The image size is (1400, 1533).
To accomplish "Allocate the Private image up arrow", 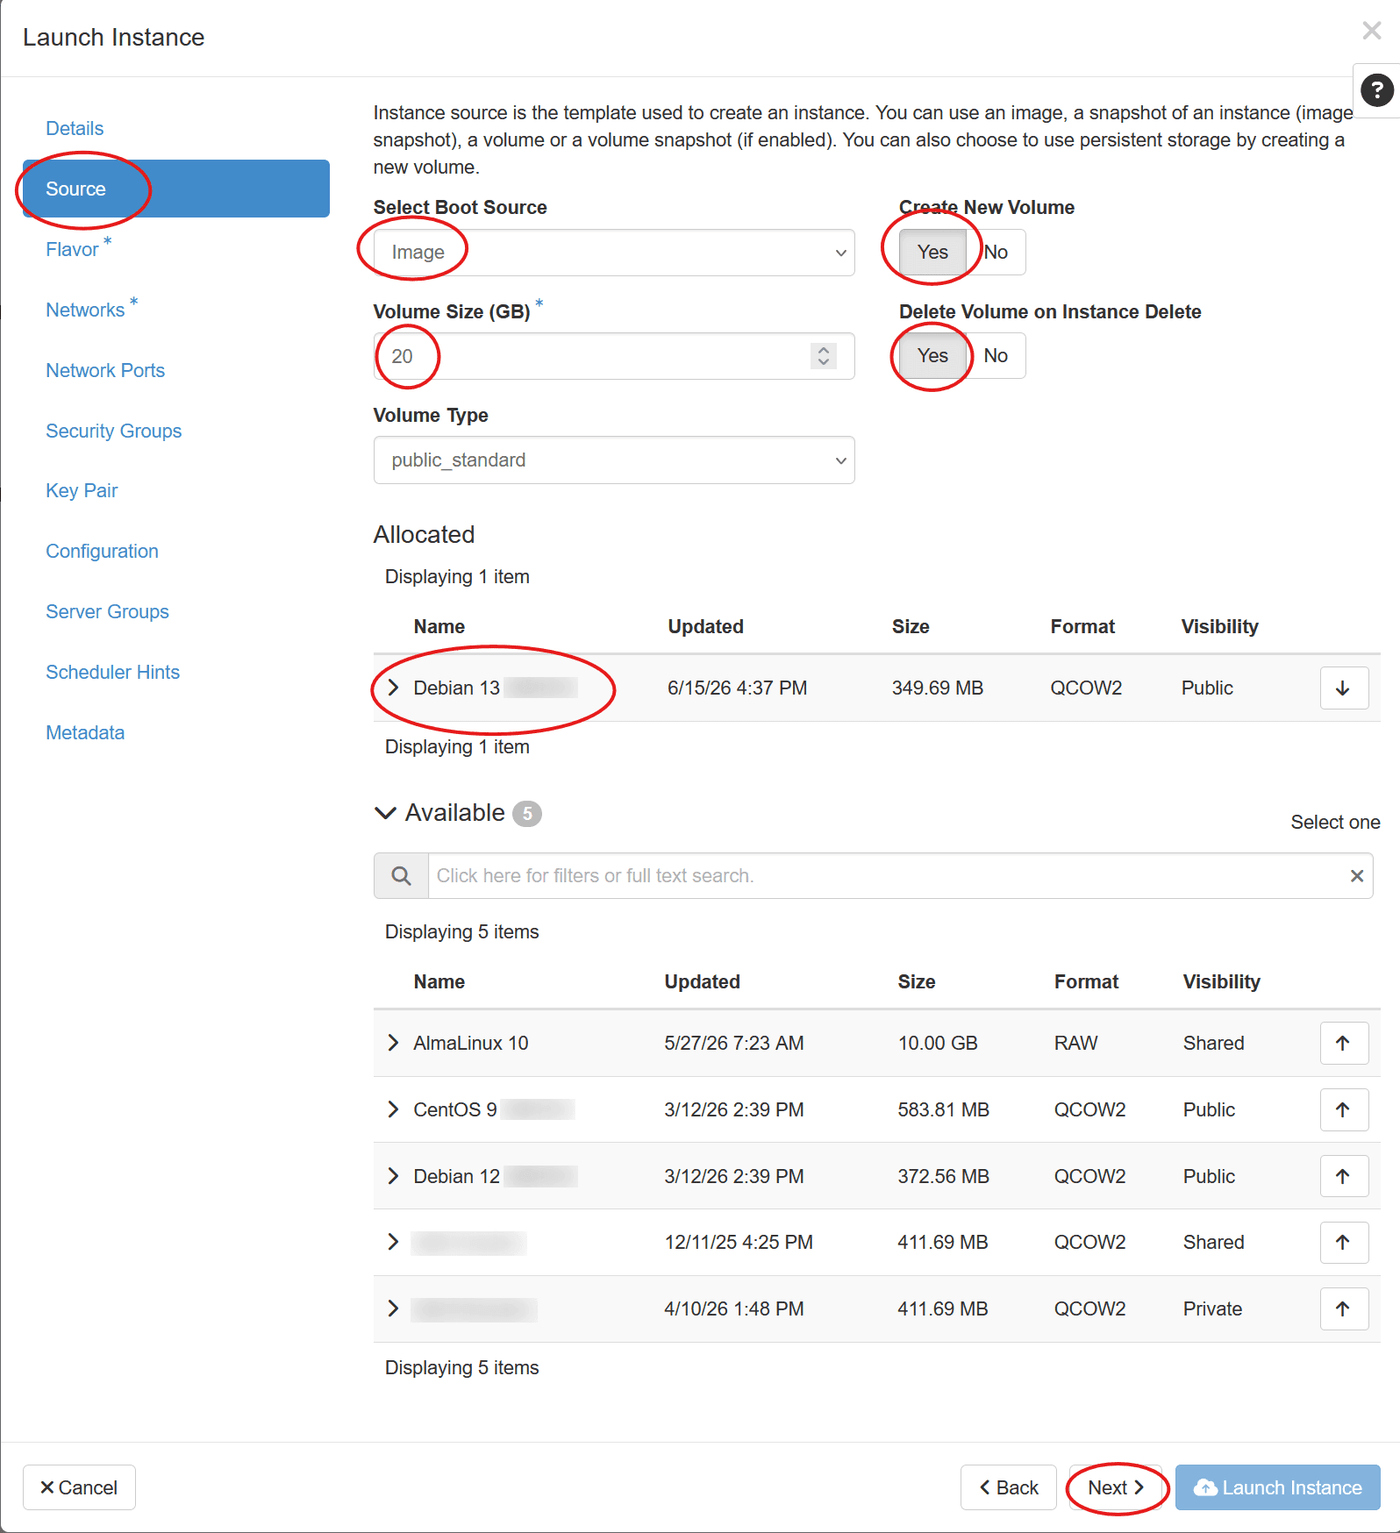I will click(x=1343, y=1308).
